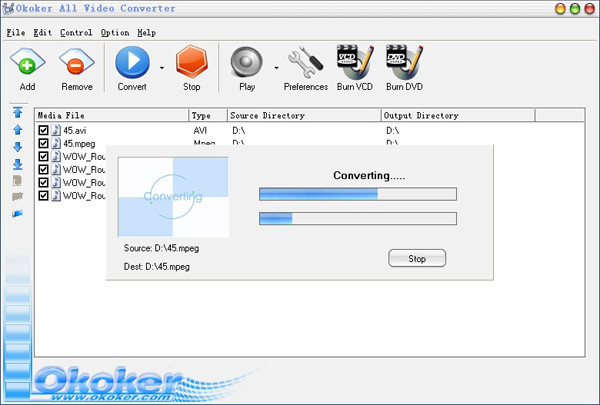Click the lower conversion progress bar
The image size is (600, 405).
(358, 219)
